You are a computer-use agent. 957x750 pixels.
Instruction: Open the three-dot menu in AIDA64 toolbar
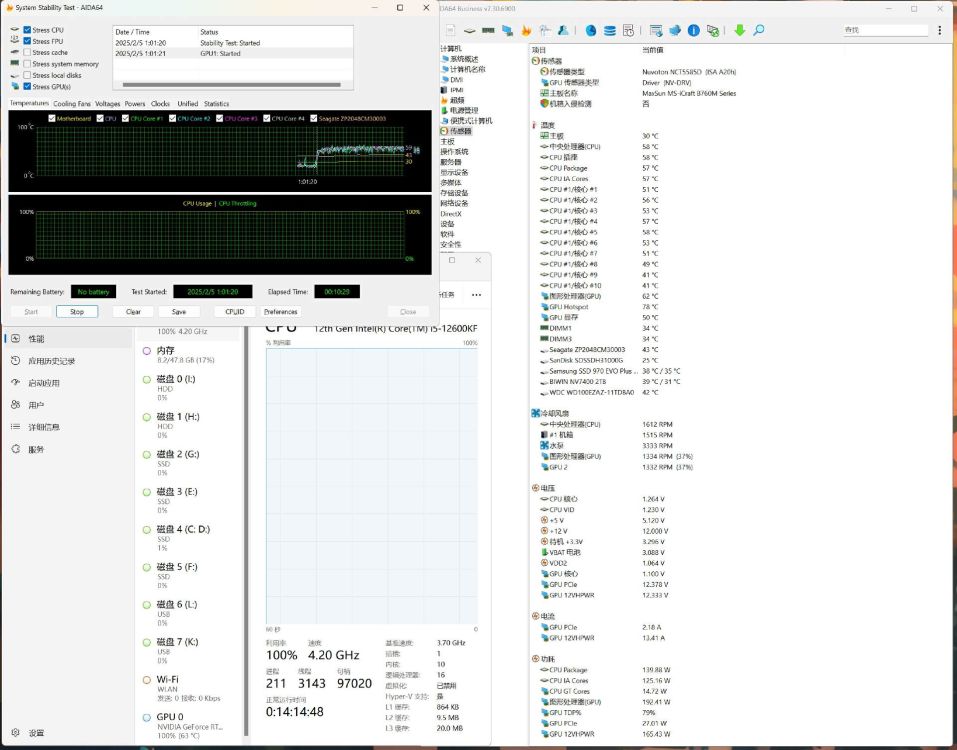pos(939,30)
